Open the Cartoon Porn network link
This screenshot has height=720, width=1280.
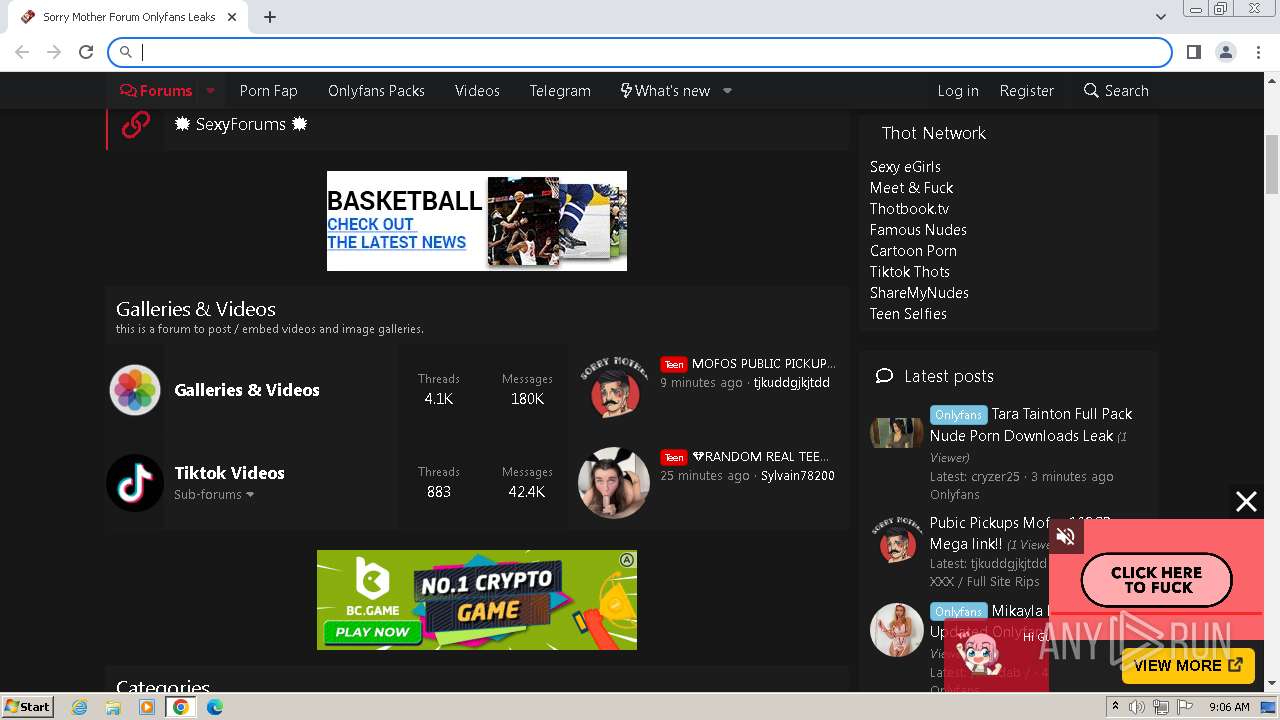(913, 250)
